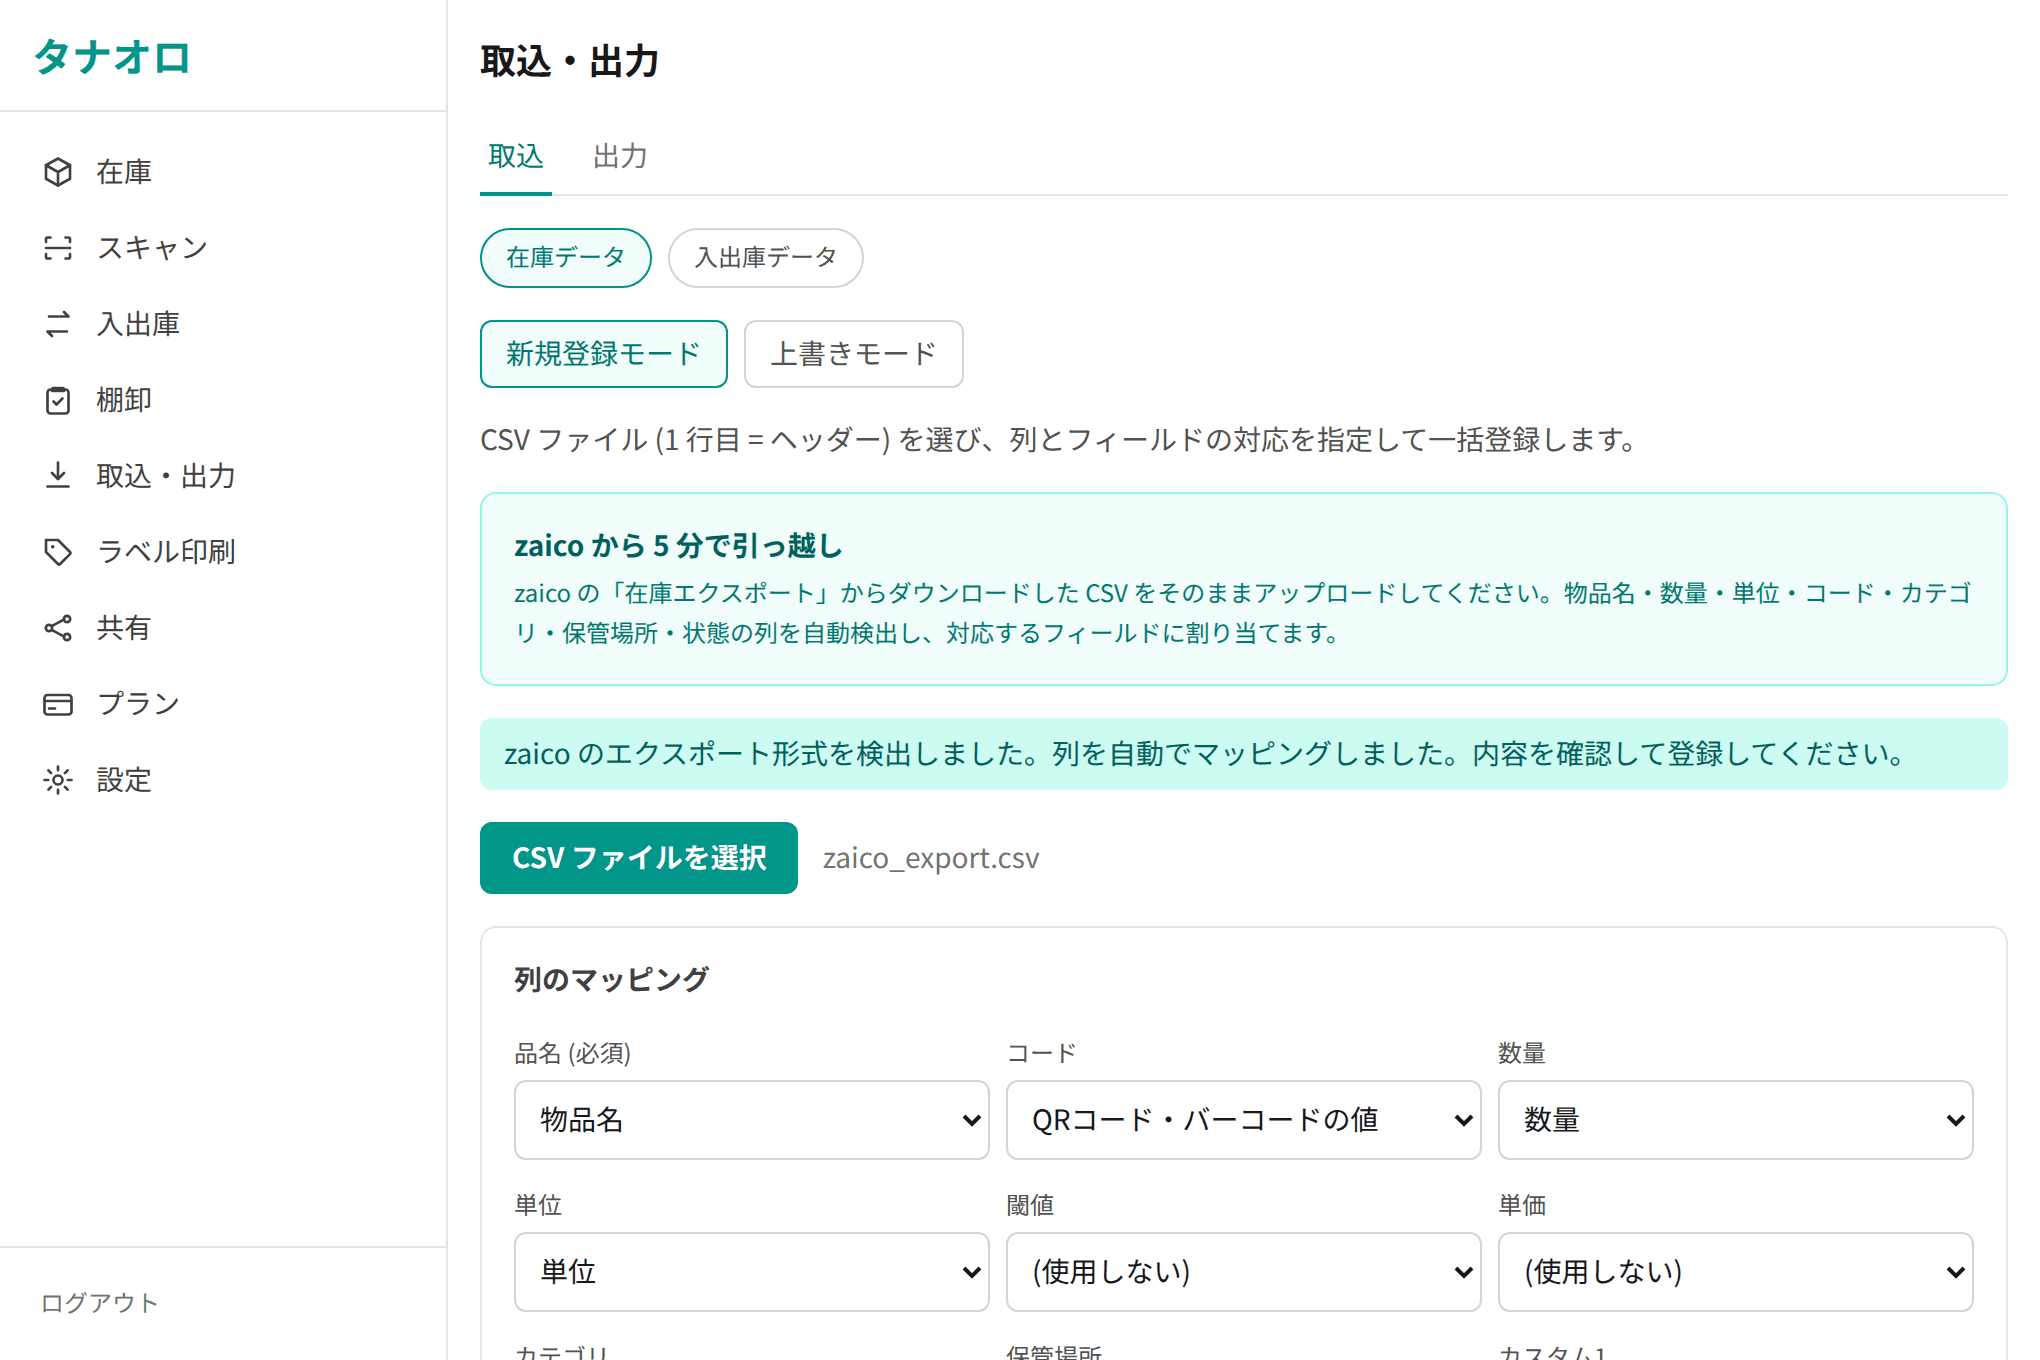Click the 設定 gear icon

[x=58, y=780]
